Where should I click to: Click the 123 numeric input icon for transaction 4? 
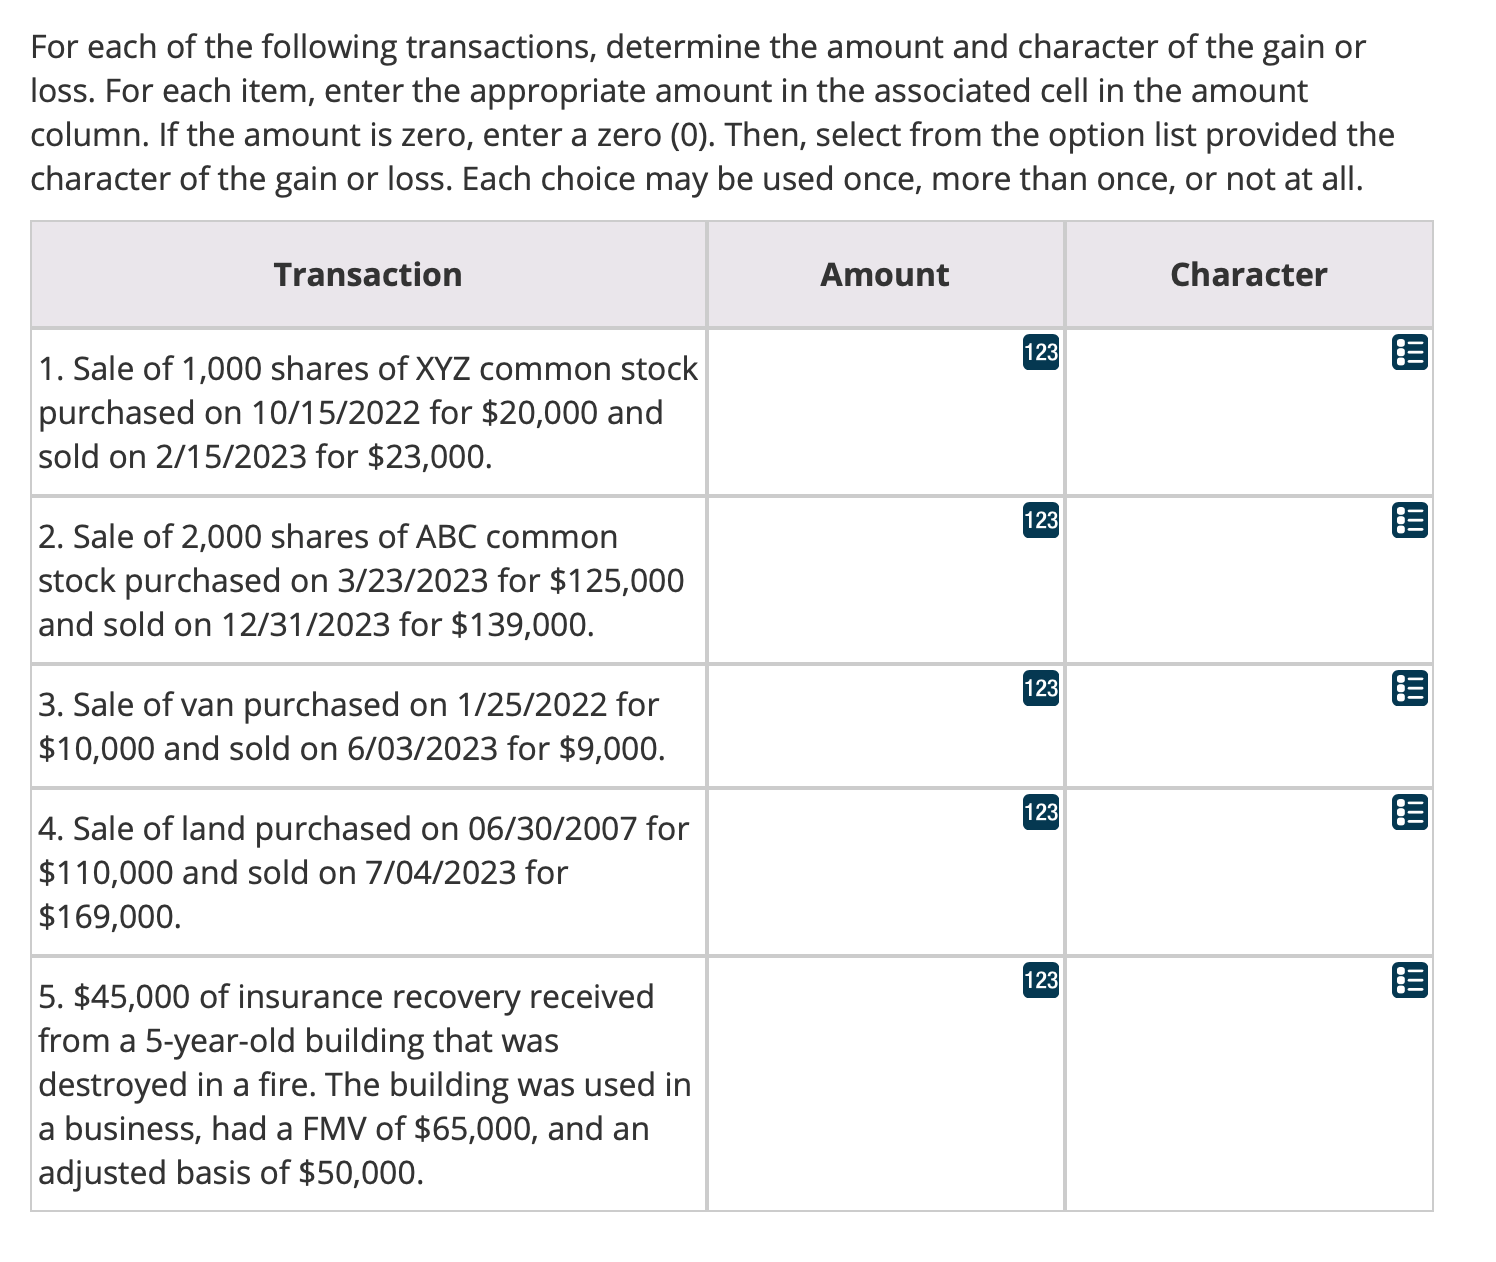coord(1041,814)
